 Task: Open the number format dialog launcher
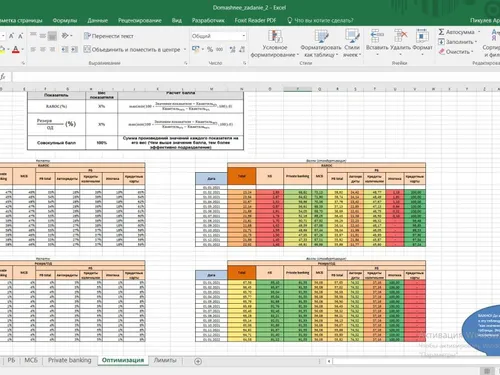point(244,63)
